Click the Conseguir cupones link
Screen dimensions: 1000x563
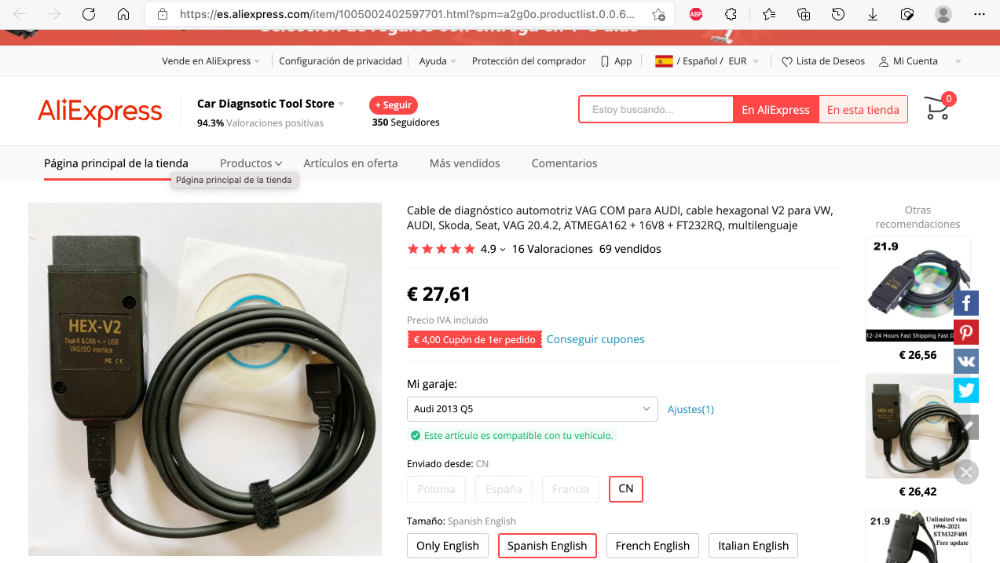pos(595,339)
